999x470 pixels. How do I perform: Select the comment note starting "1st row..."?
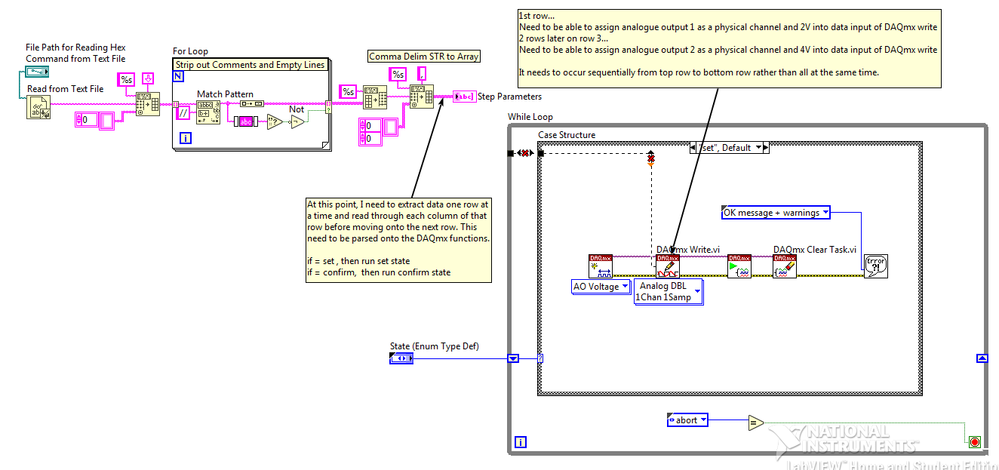click(729, 47)
